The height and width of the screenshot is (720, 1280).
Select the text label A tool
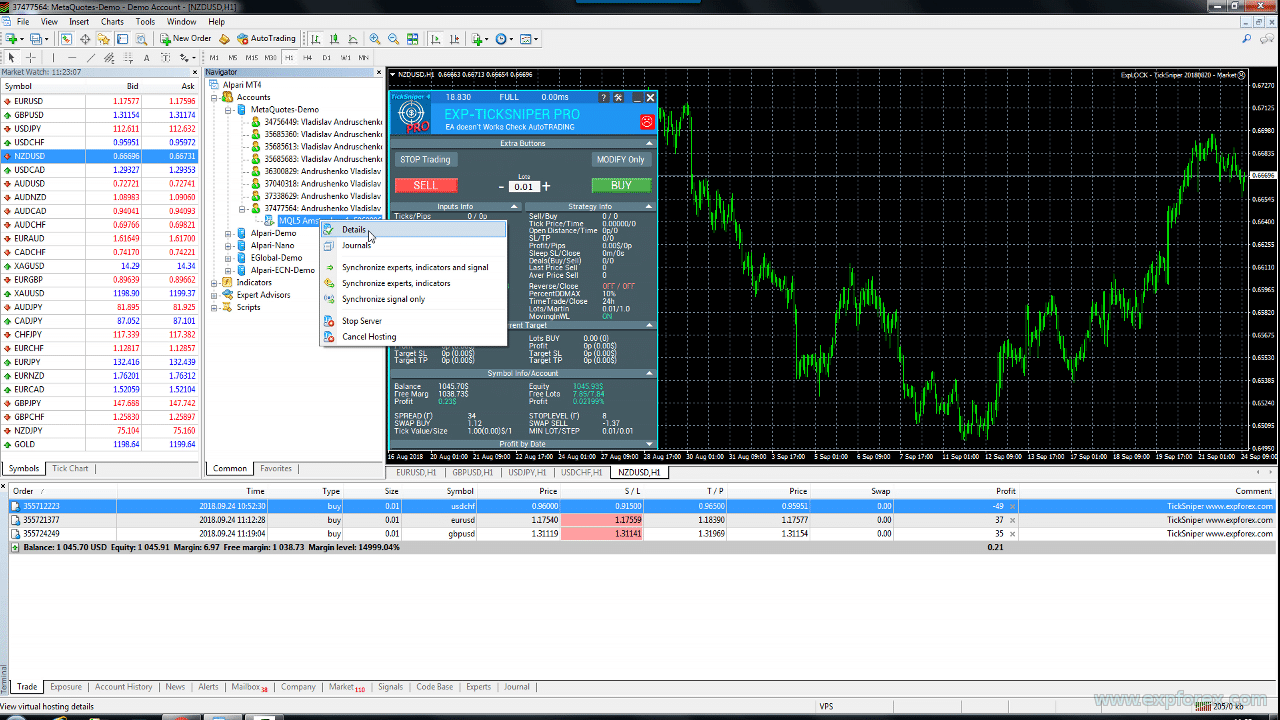click(x=147, y=57)
